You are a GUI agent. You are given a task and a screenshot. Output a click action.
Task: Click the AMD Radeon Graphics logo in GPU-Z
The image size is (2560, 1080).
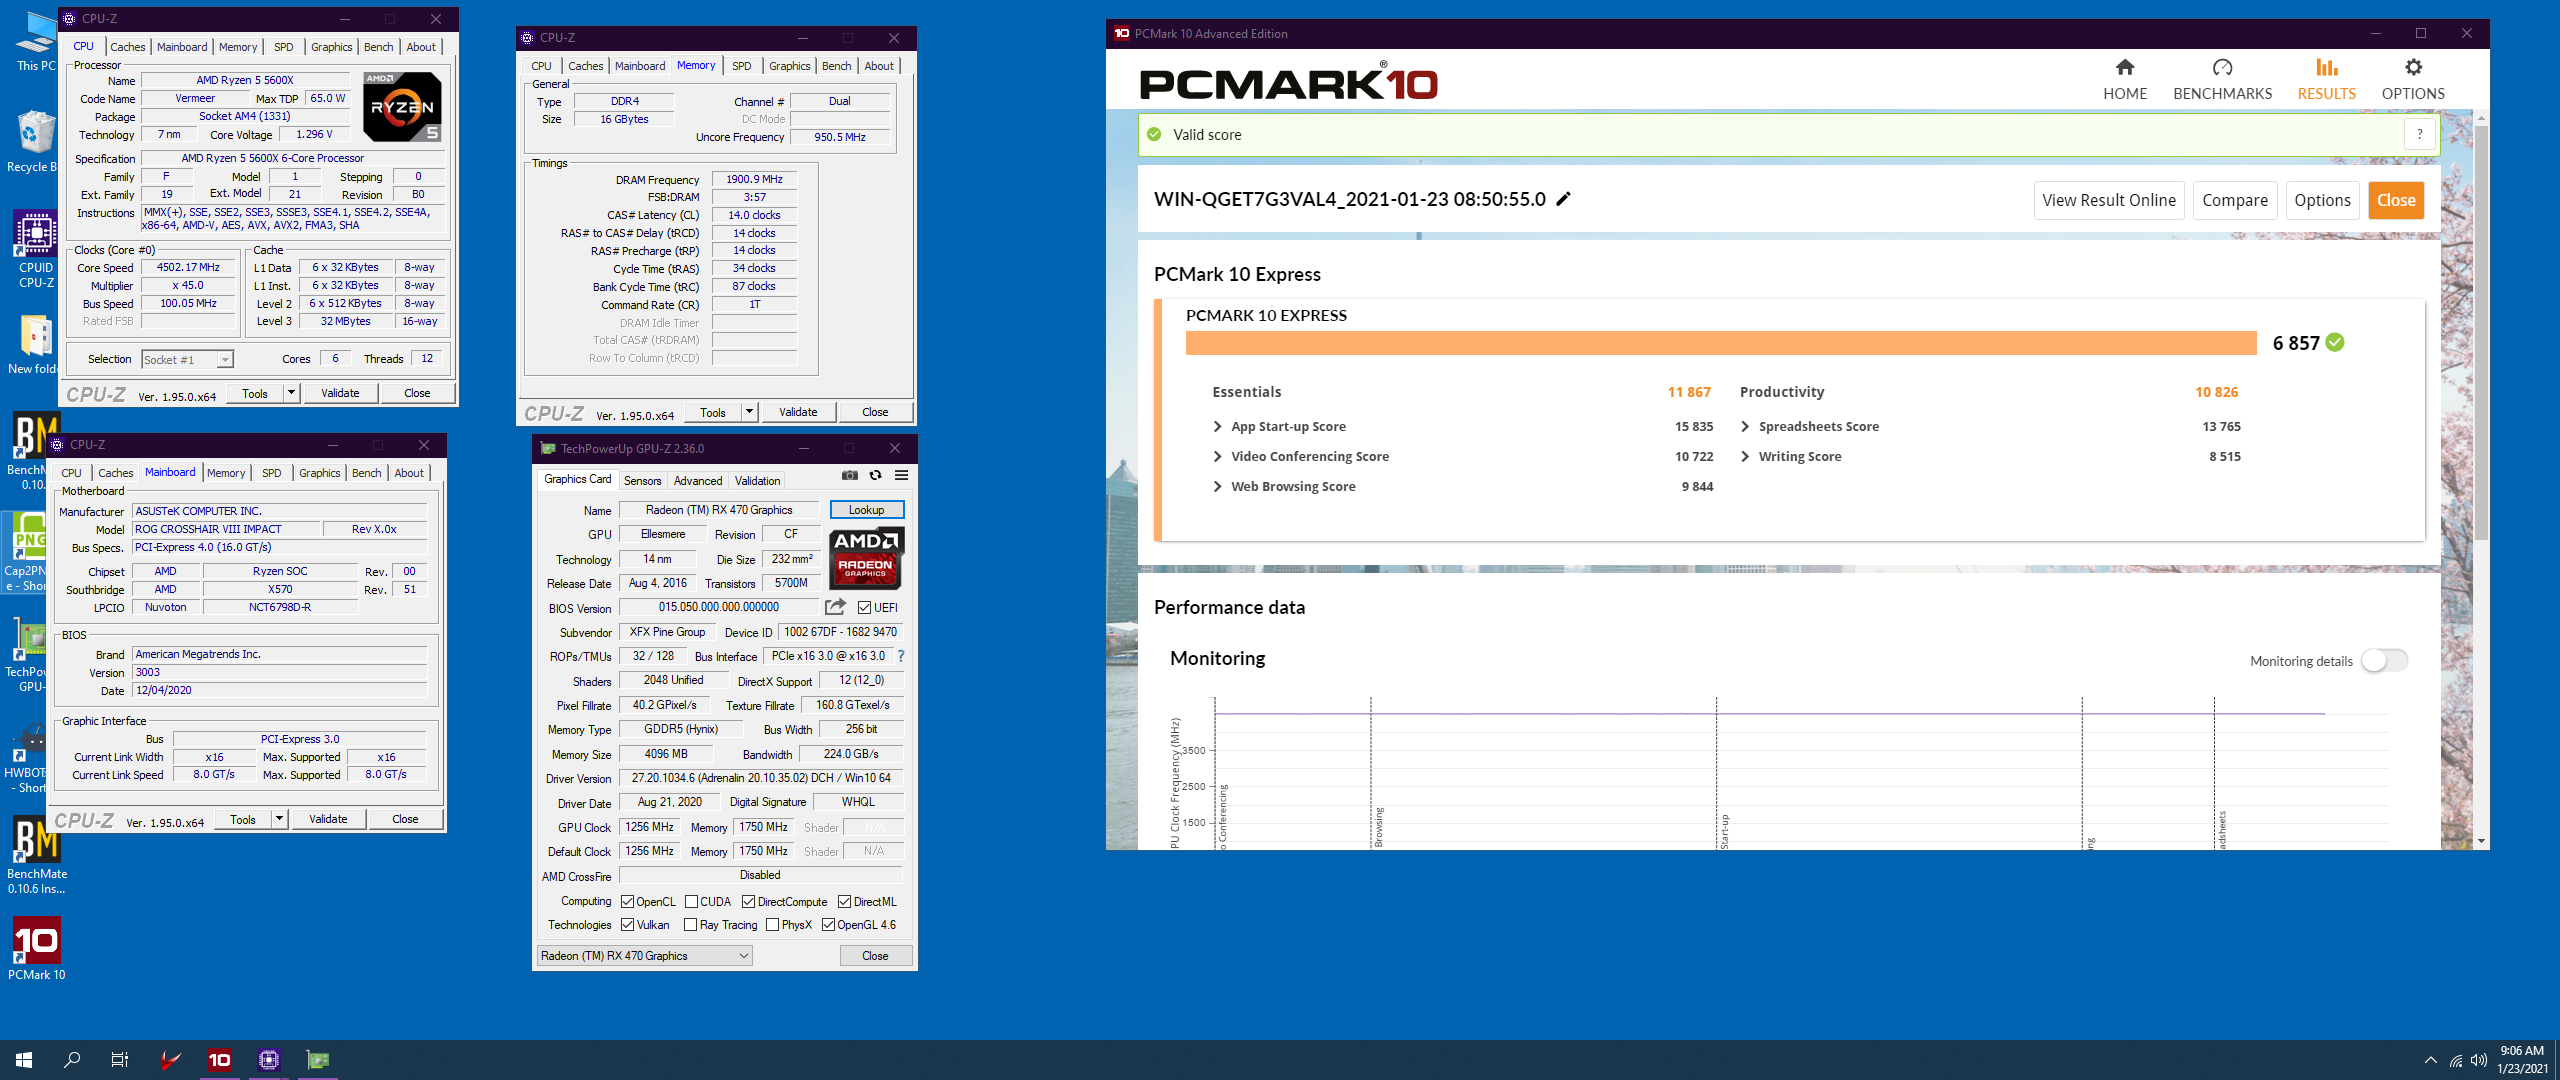tap(866, 559)
